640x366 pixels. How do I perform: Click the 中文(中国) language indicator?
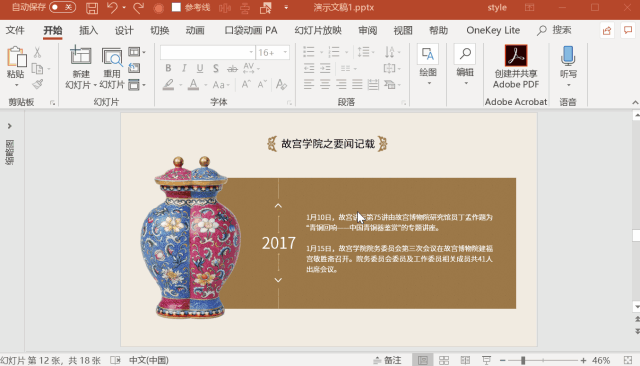tap(149, 360)
